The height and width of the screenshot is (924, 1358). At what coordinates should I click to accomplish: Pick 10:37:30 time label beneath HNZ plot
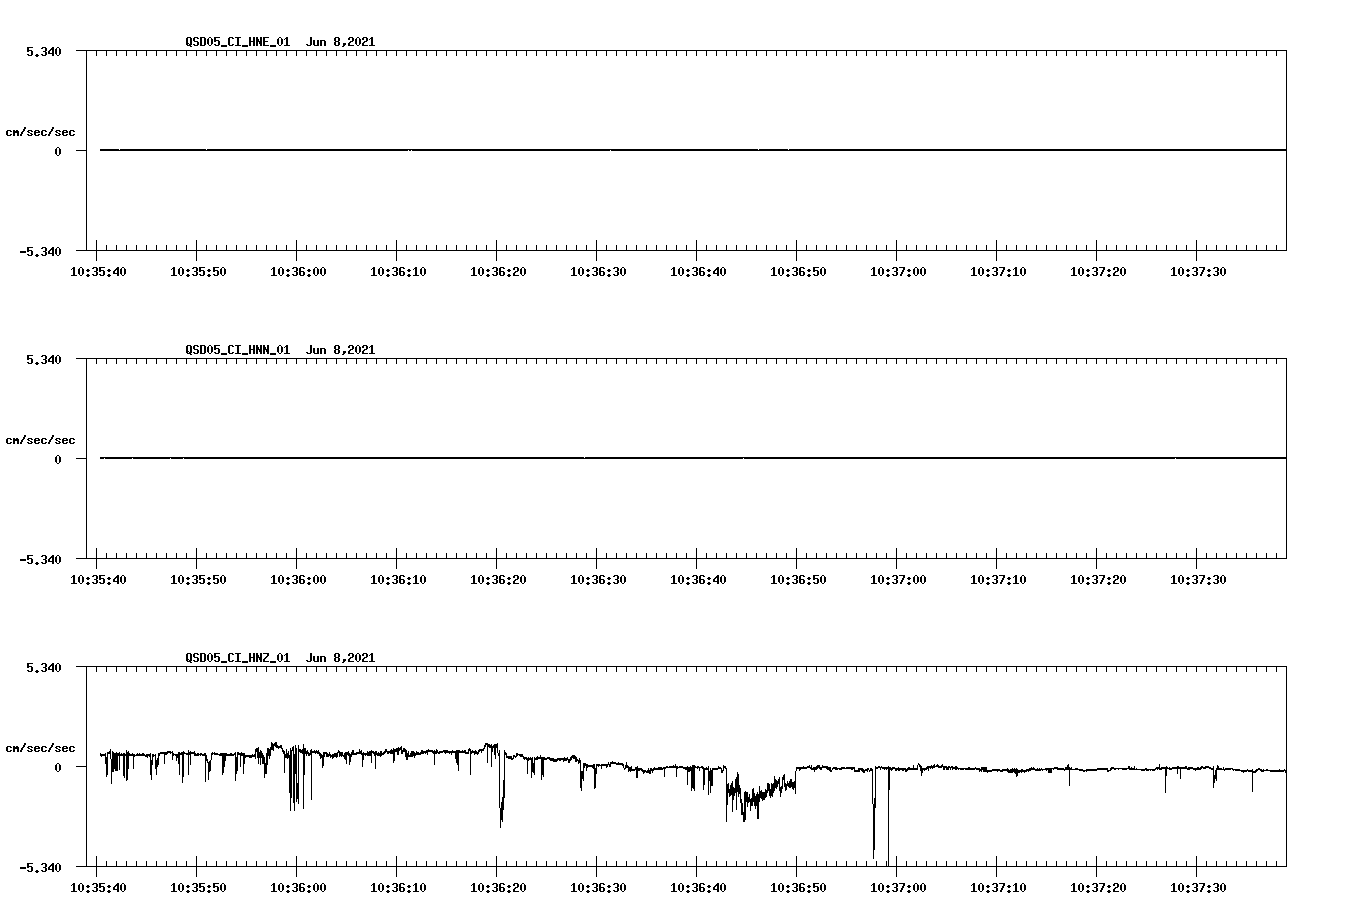click(1198, 888)
